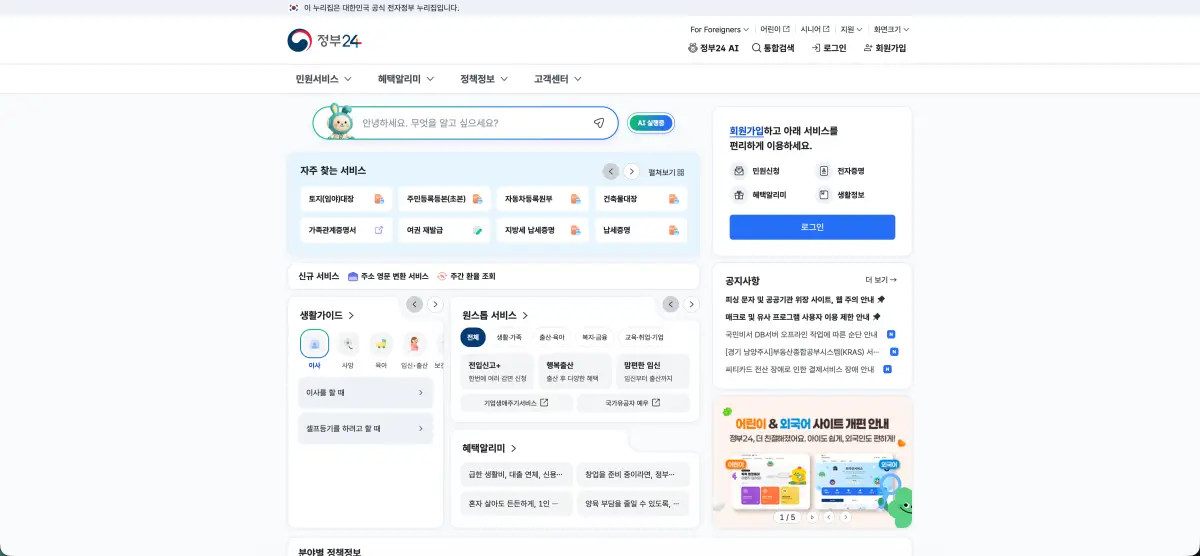Select the 이사 life guide icon
The height and width of the screenshot is (556, 1200).
(314, 344)
